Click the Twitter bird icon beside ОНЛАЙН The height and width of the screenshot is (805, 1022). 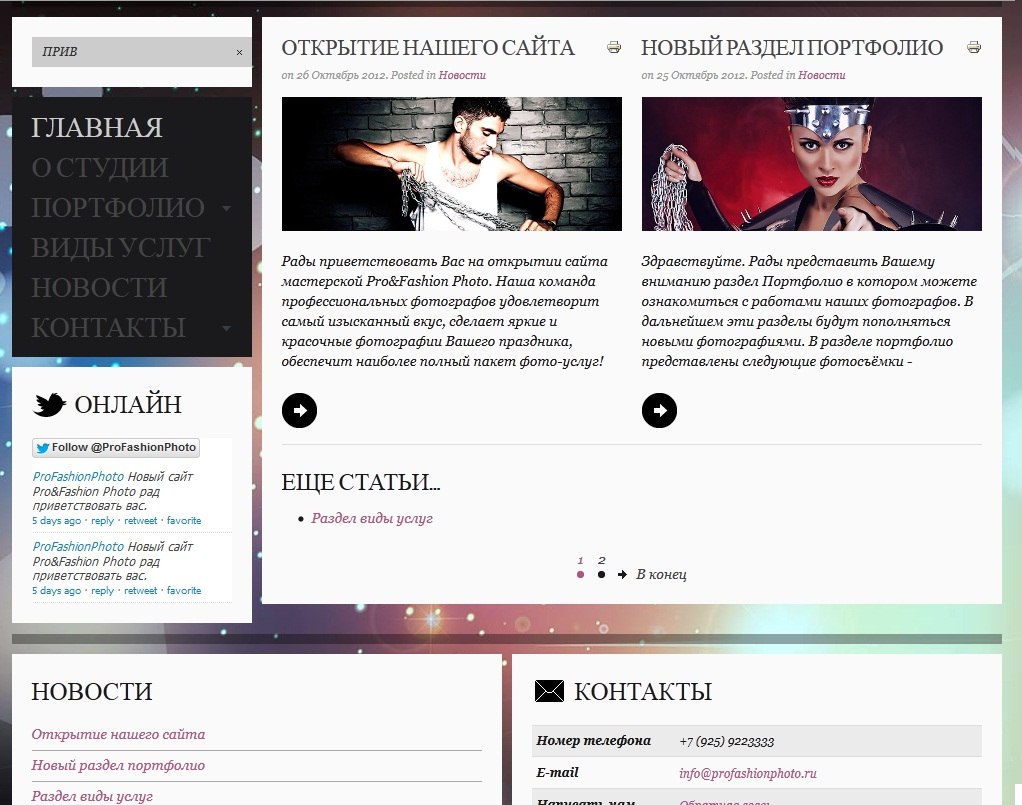click(50, 405)
